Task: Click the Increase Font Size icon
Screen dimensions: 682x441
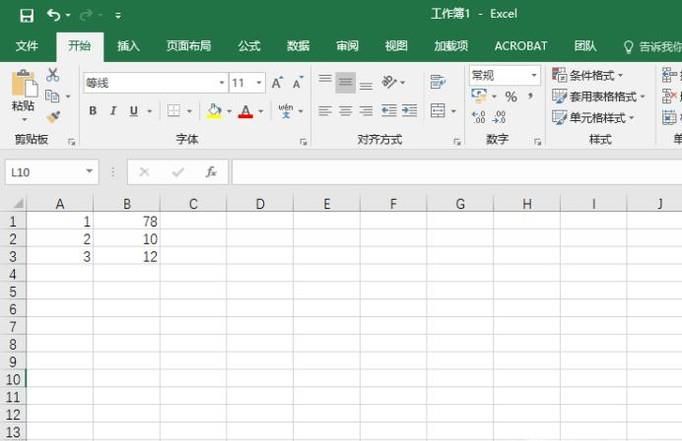Action: pyautogui.click(x=278, y=83)
